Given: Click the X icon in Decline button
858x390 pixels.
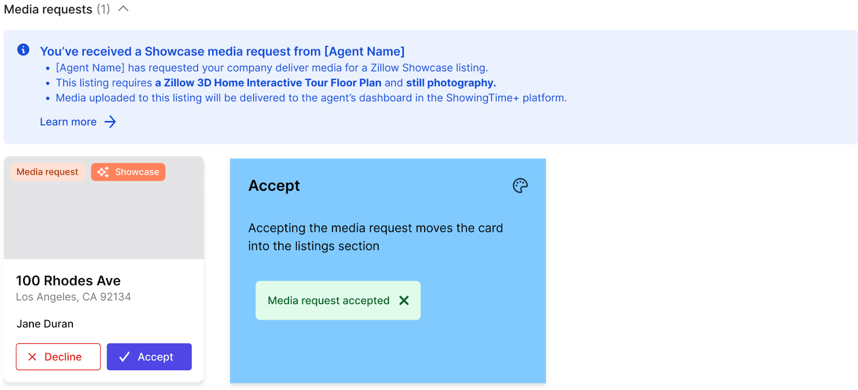Looking at the screenshot, I should (32, 357).
